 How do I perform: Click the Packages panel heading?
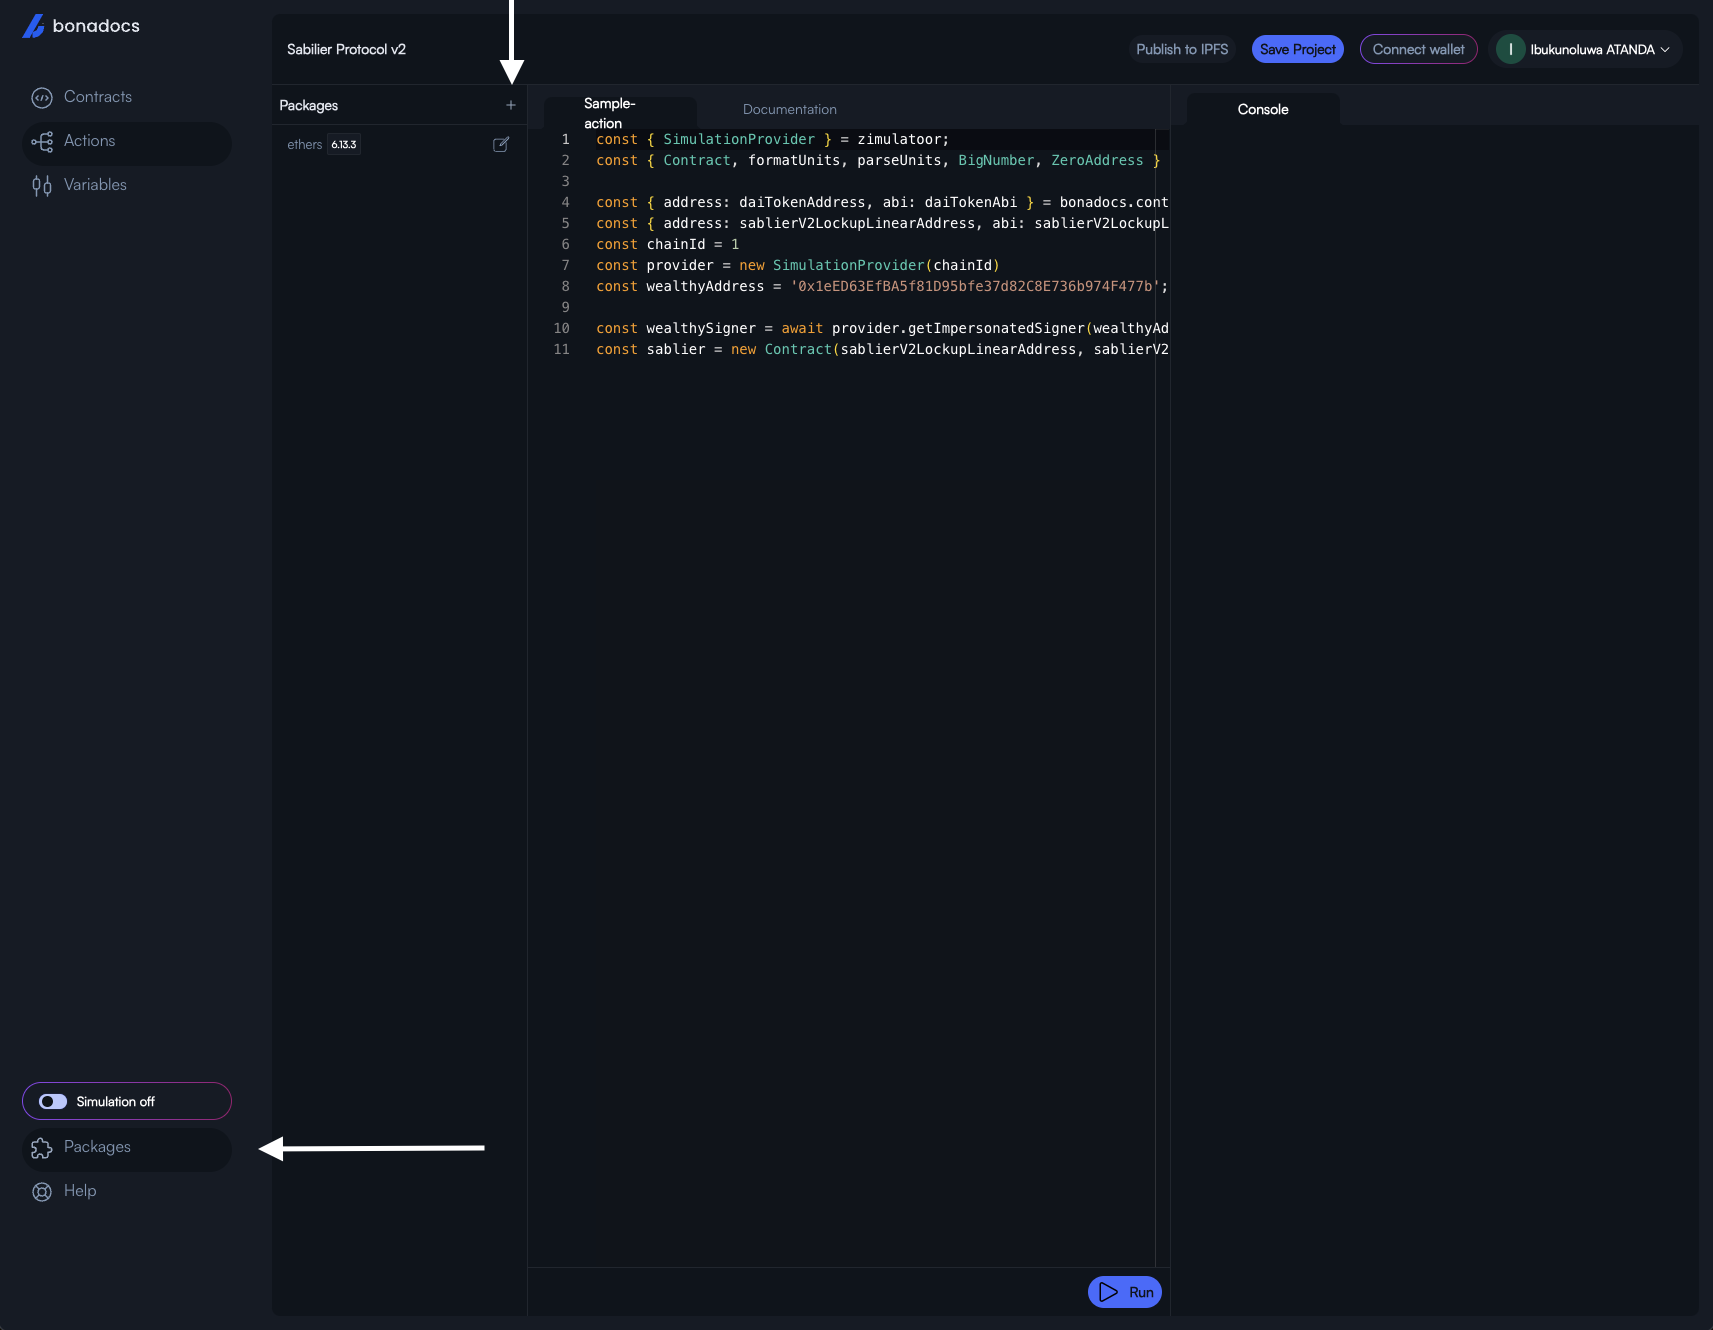click(x=309, y=105)
